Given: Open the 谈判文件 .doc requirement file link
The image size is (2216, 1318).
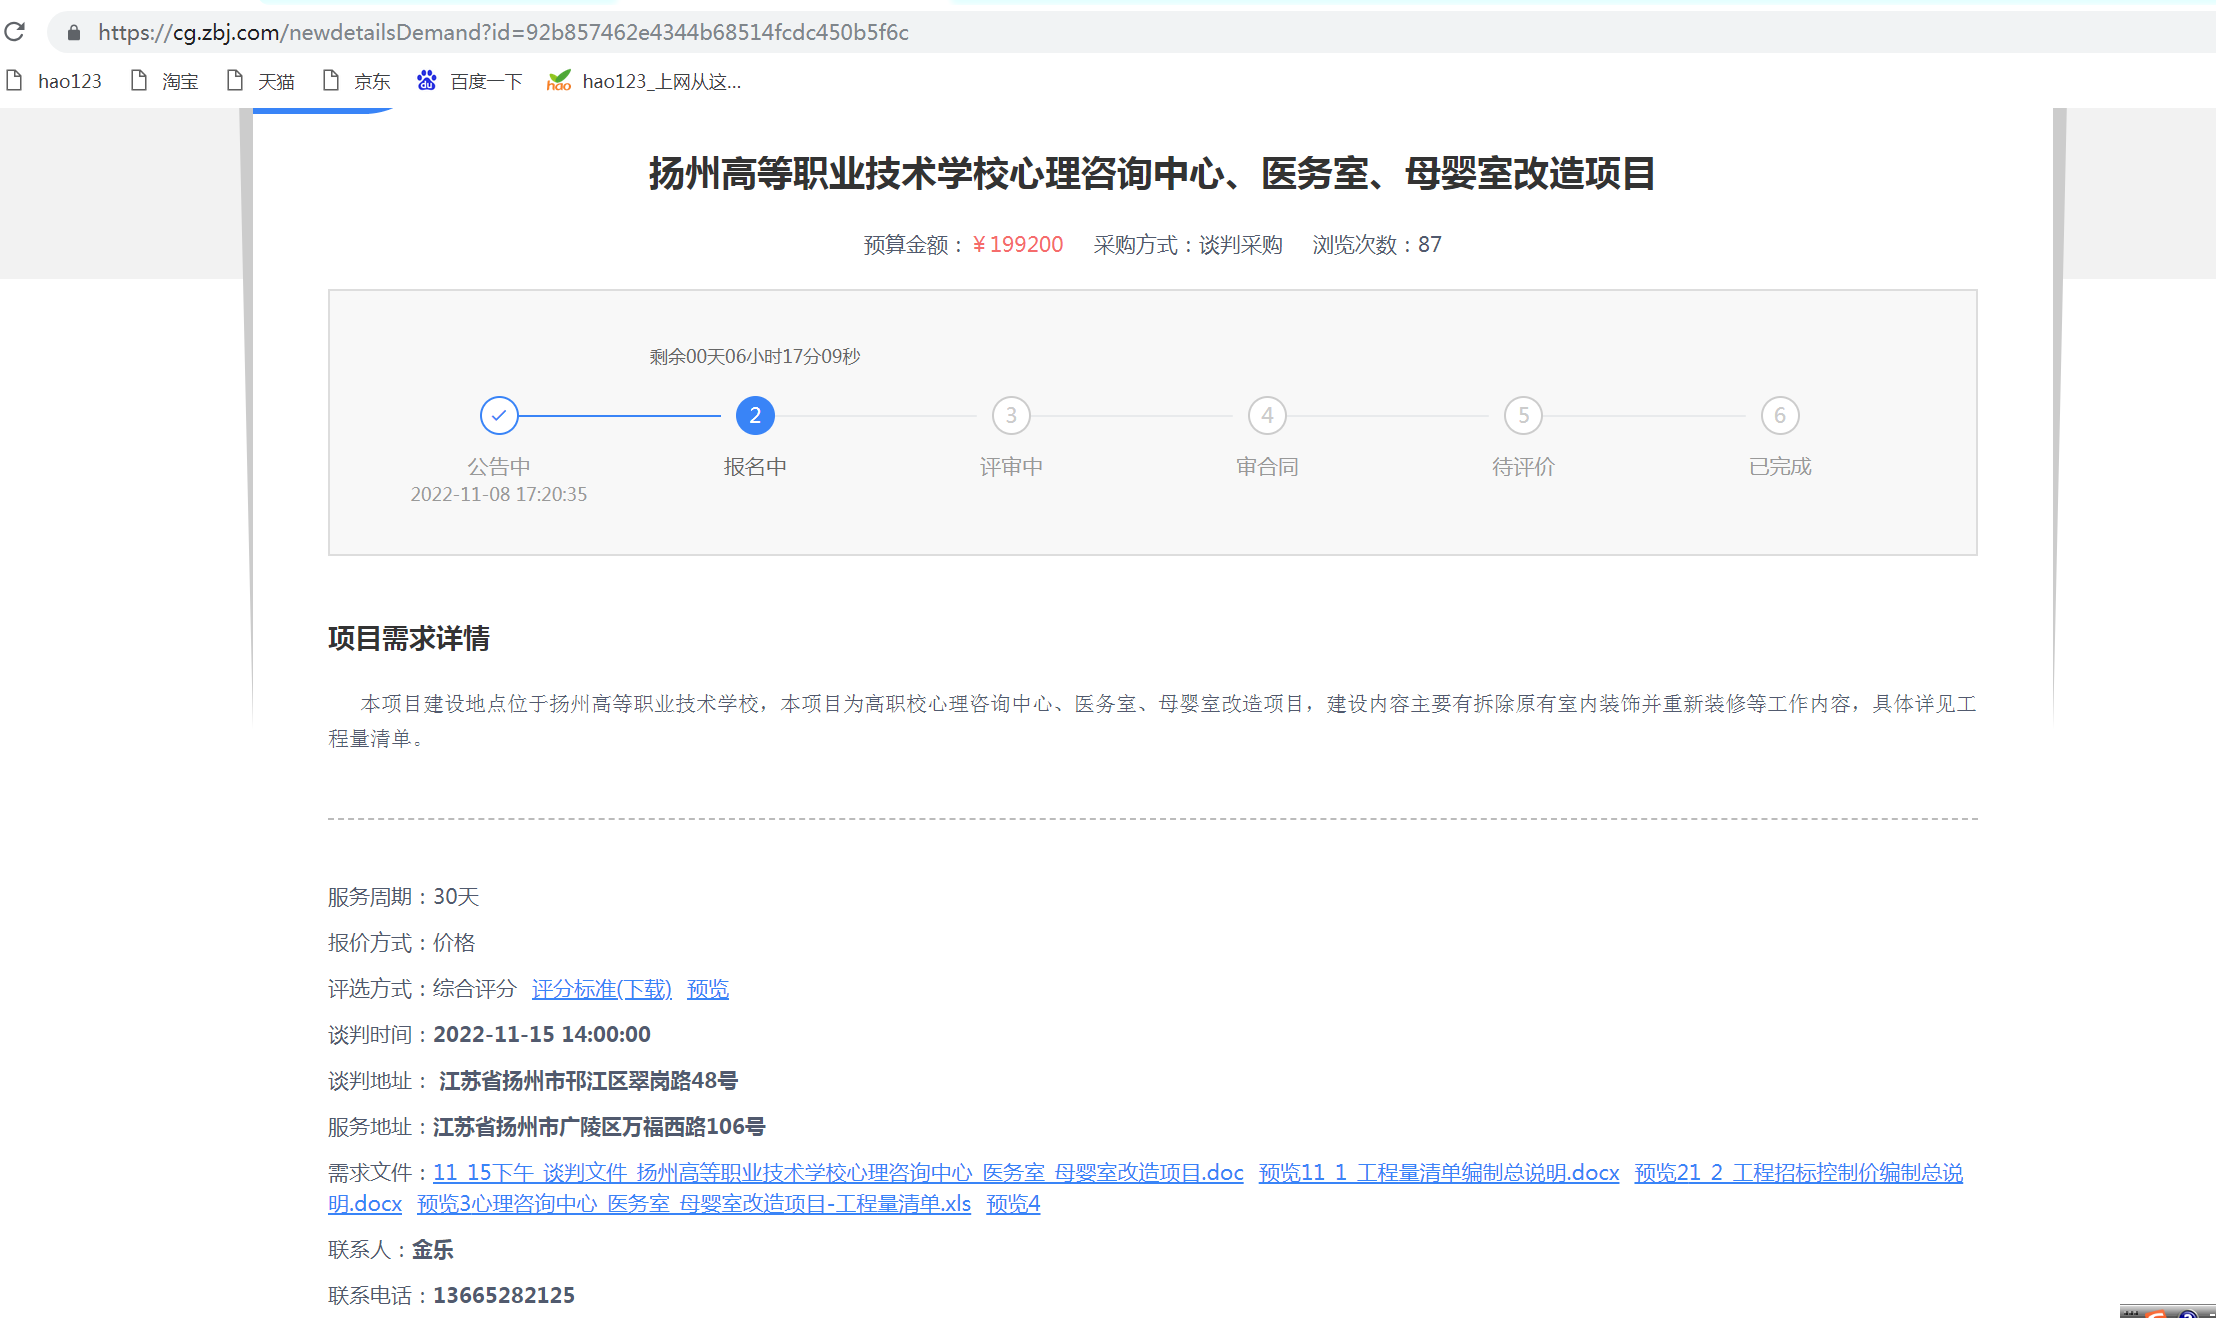Looking at the screenshot, I should click(x=838, y=1172).
